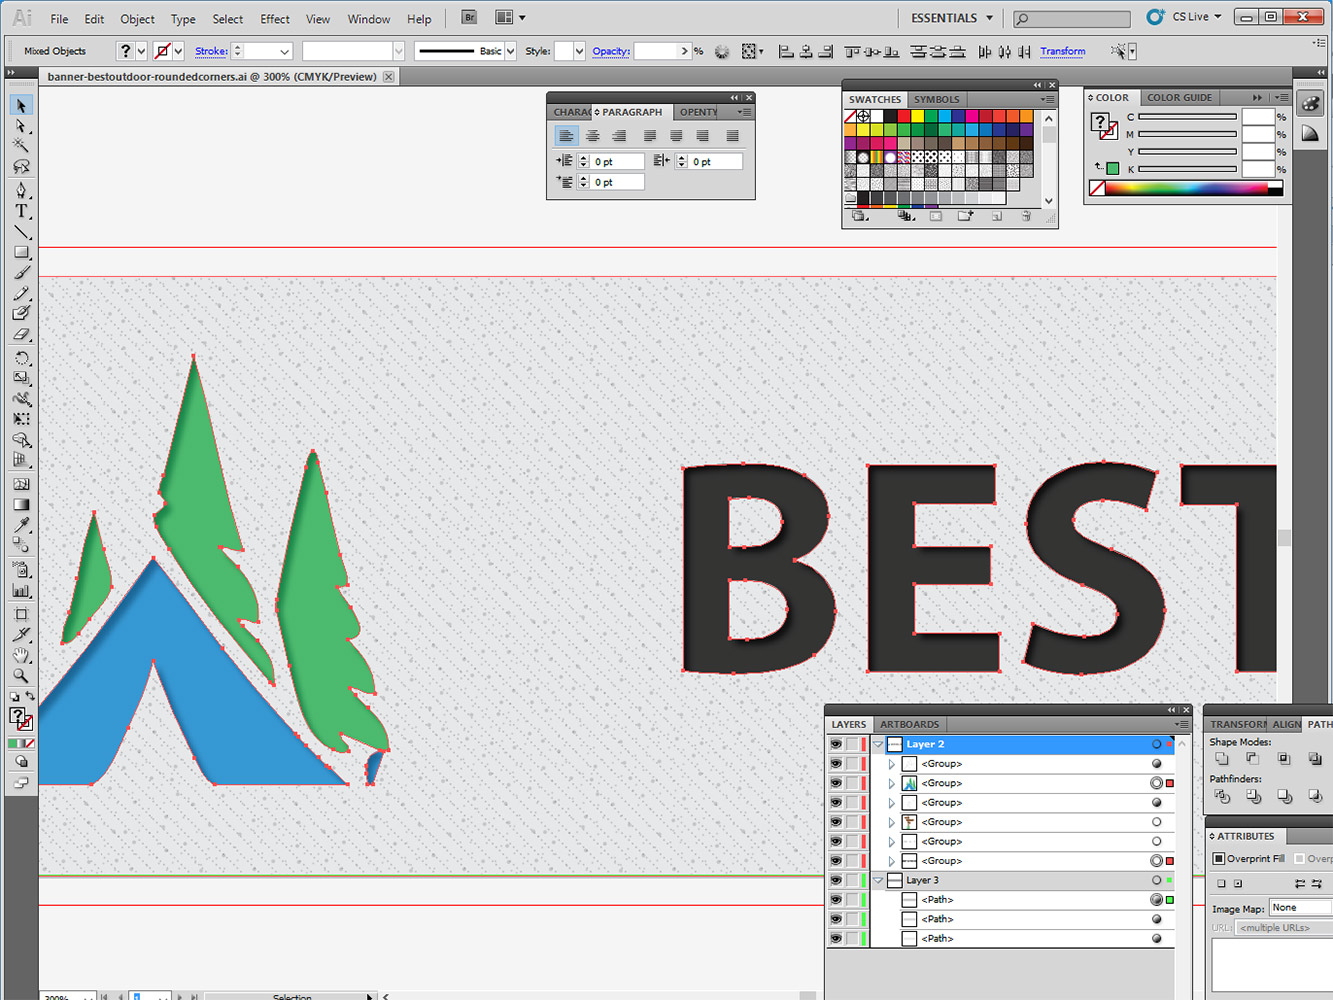Image resolution: width=1333 pixels, height=1000 pixels.
Task: Open the Object menu
Action: (138, 19)
